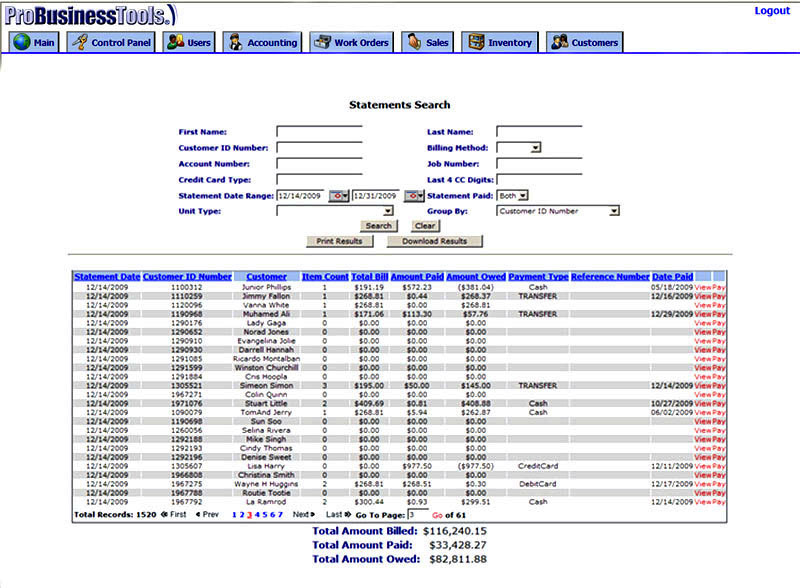The width and height of the screenshot is (800, 588).
Task: Focus the Last Name field
Action: (539, 132)
